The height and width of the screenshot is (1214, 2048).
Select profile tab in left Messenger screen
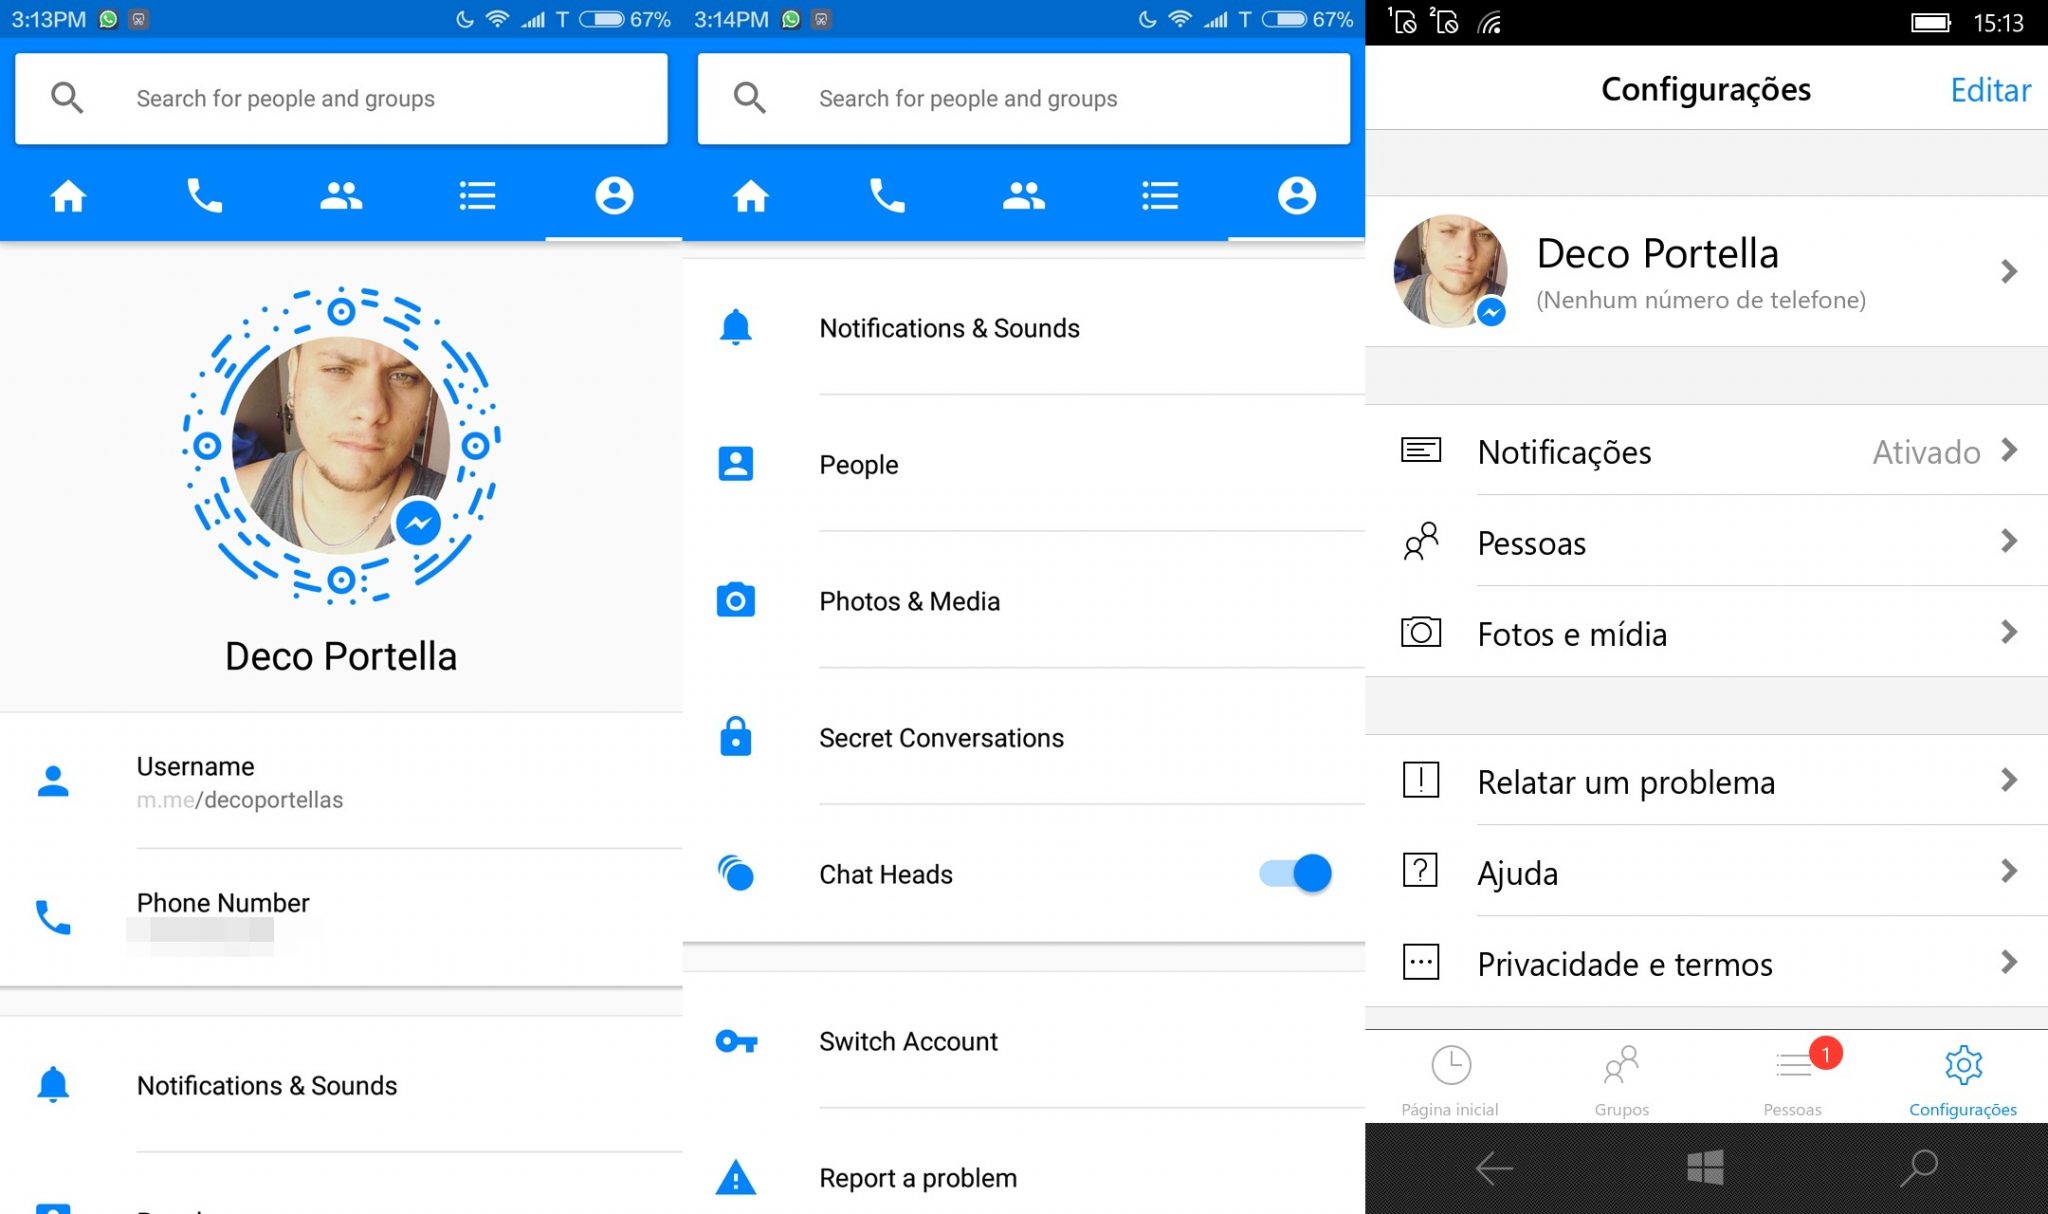(614, 196)
